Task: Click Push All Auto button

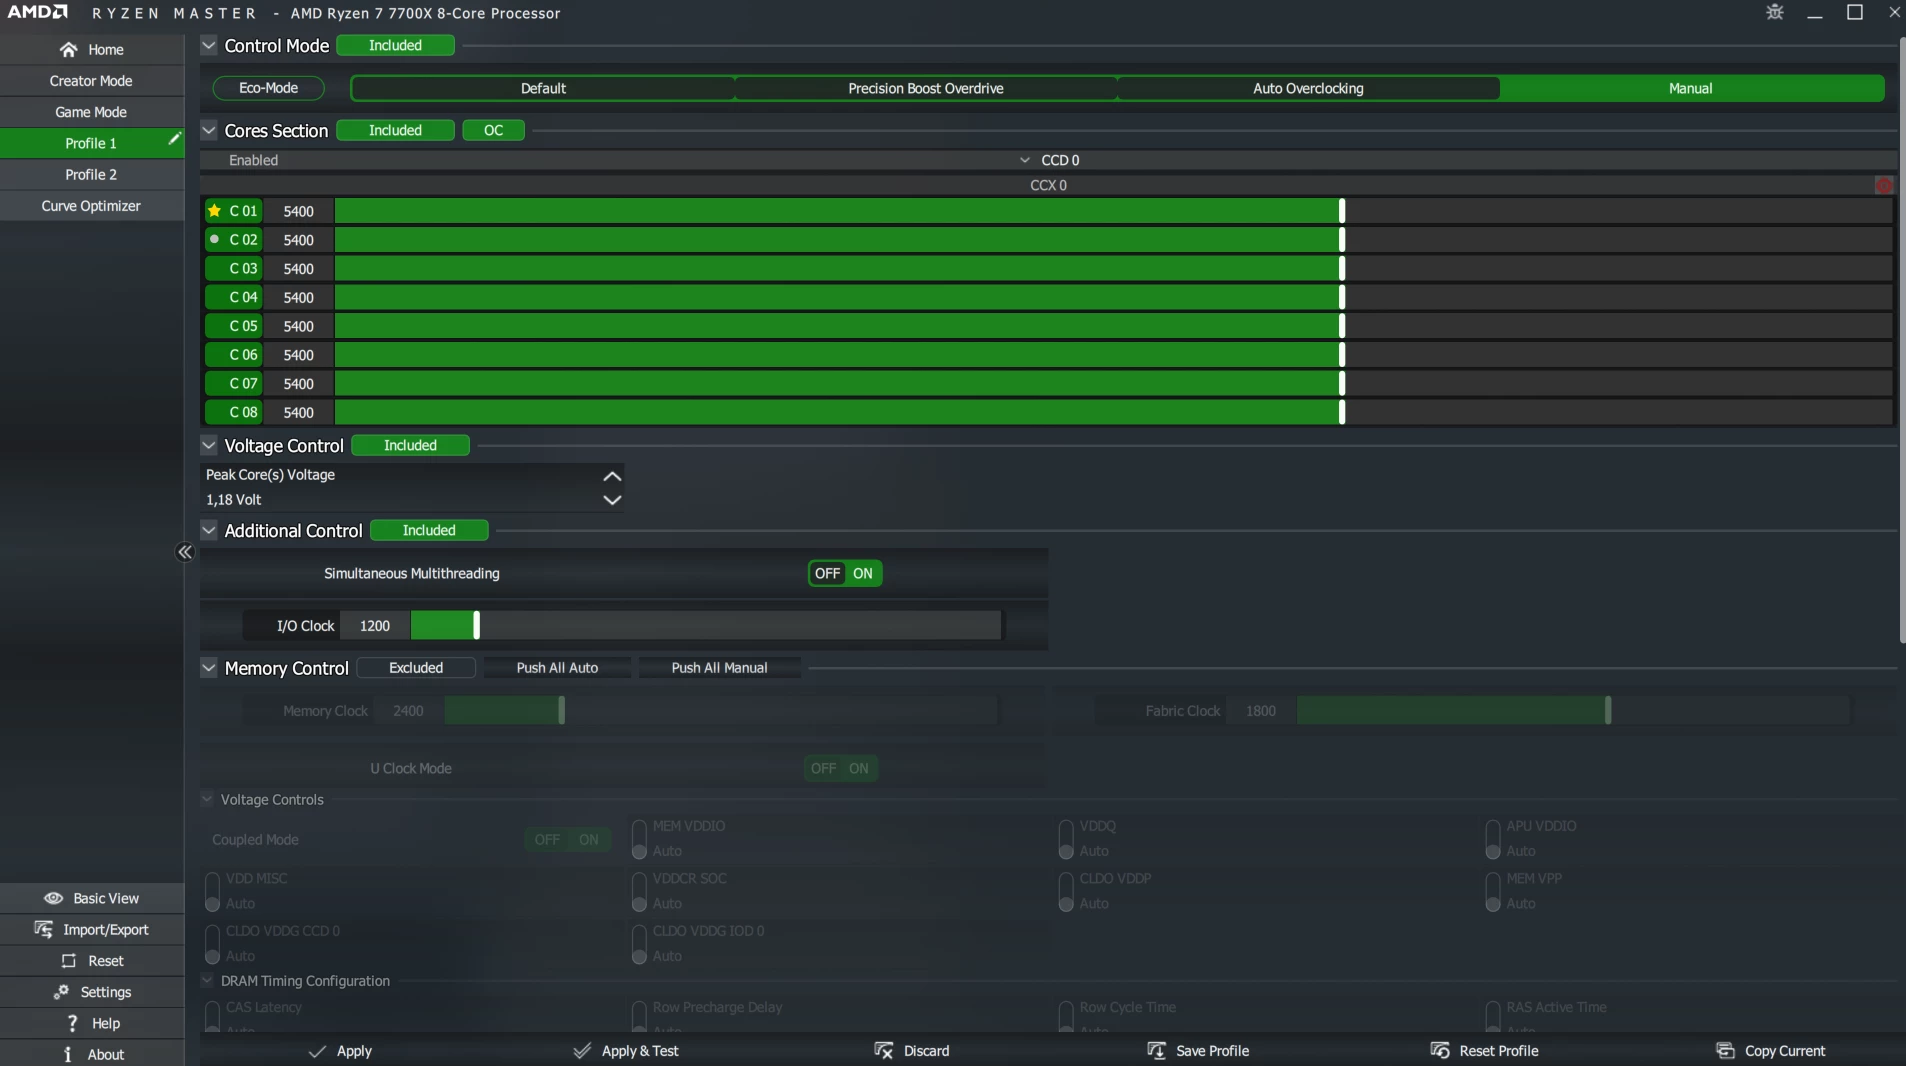Action: [x=557, y=667]
